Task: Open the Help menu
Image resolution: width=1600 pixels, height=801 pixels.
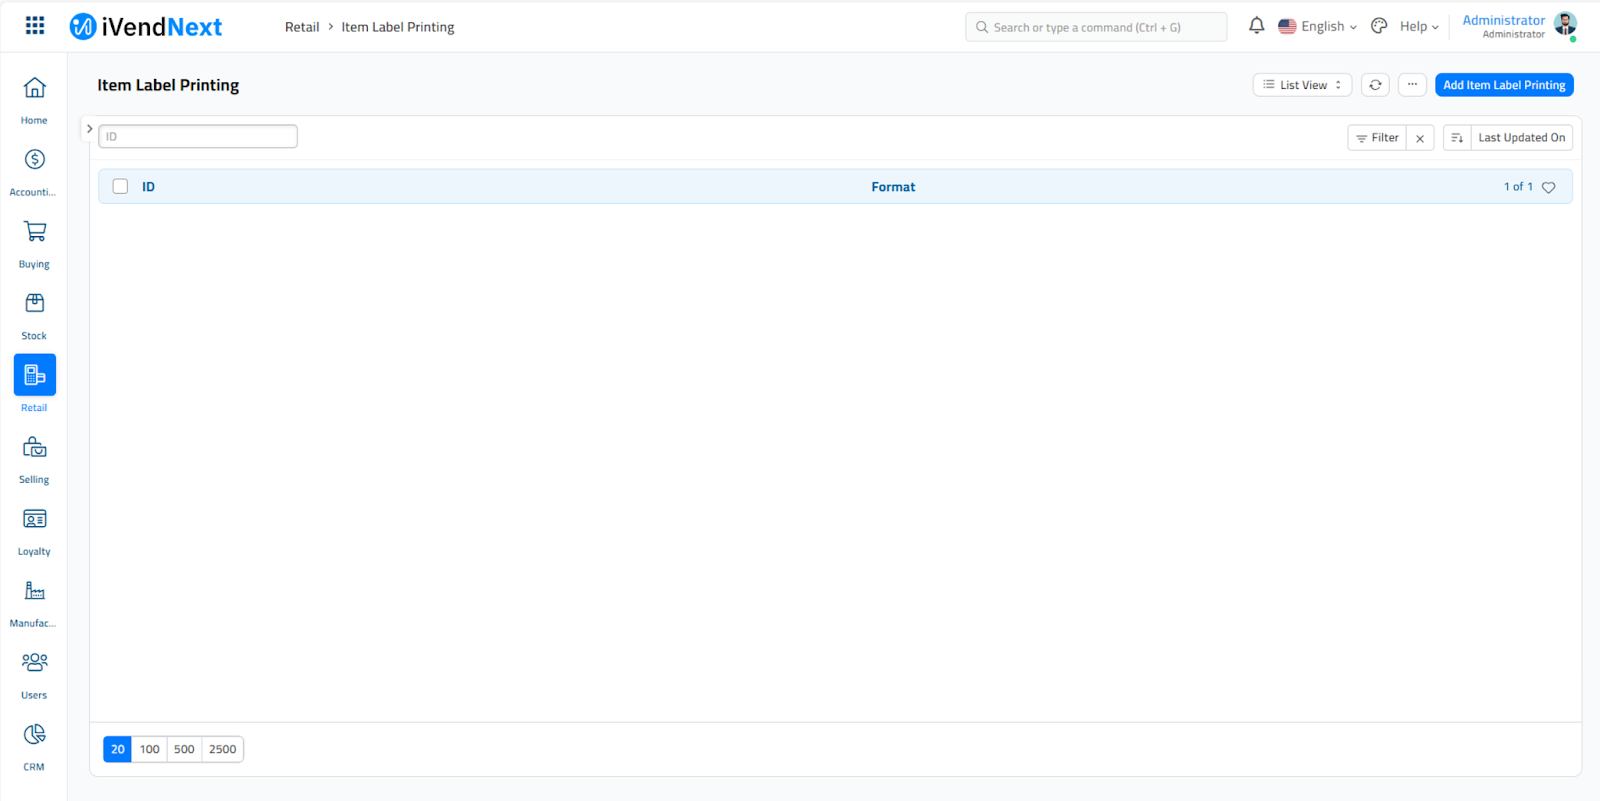Action: point(1418,27)
